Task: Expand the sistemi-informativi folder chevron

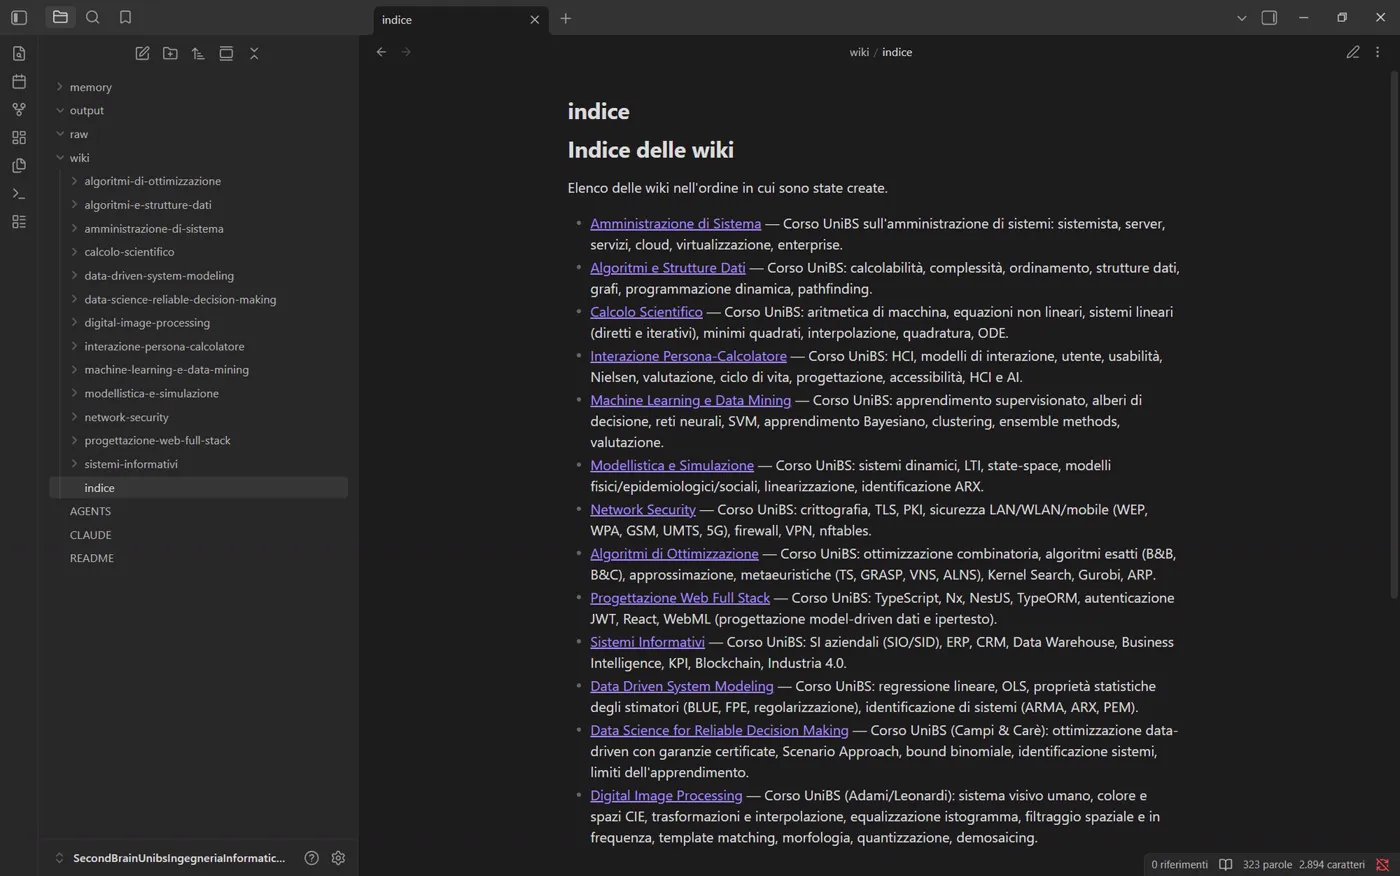Action: (x=74, y=464)
